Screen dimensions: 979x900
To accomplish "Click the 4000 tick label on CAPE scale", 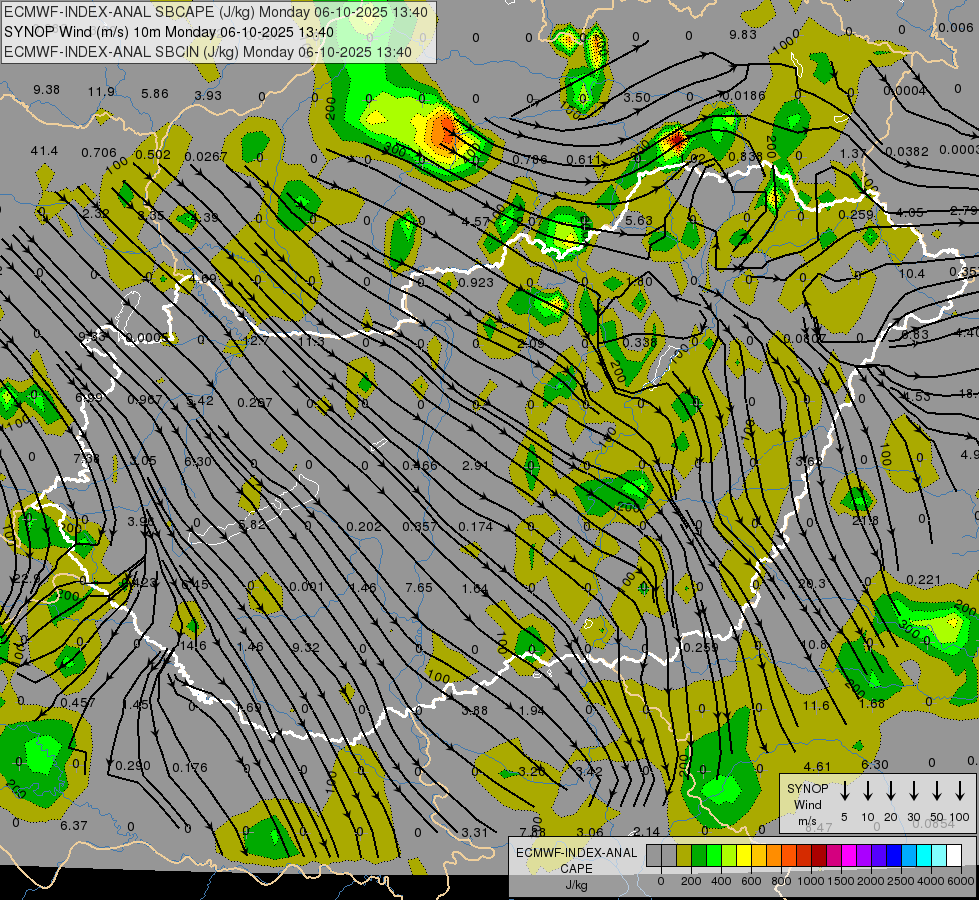I will click(x=932, y=881).
